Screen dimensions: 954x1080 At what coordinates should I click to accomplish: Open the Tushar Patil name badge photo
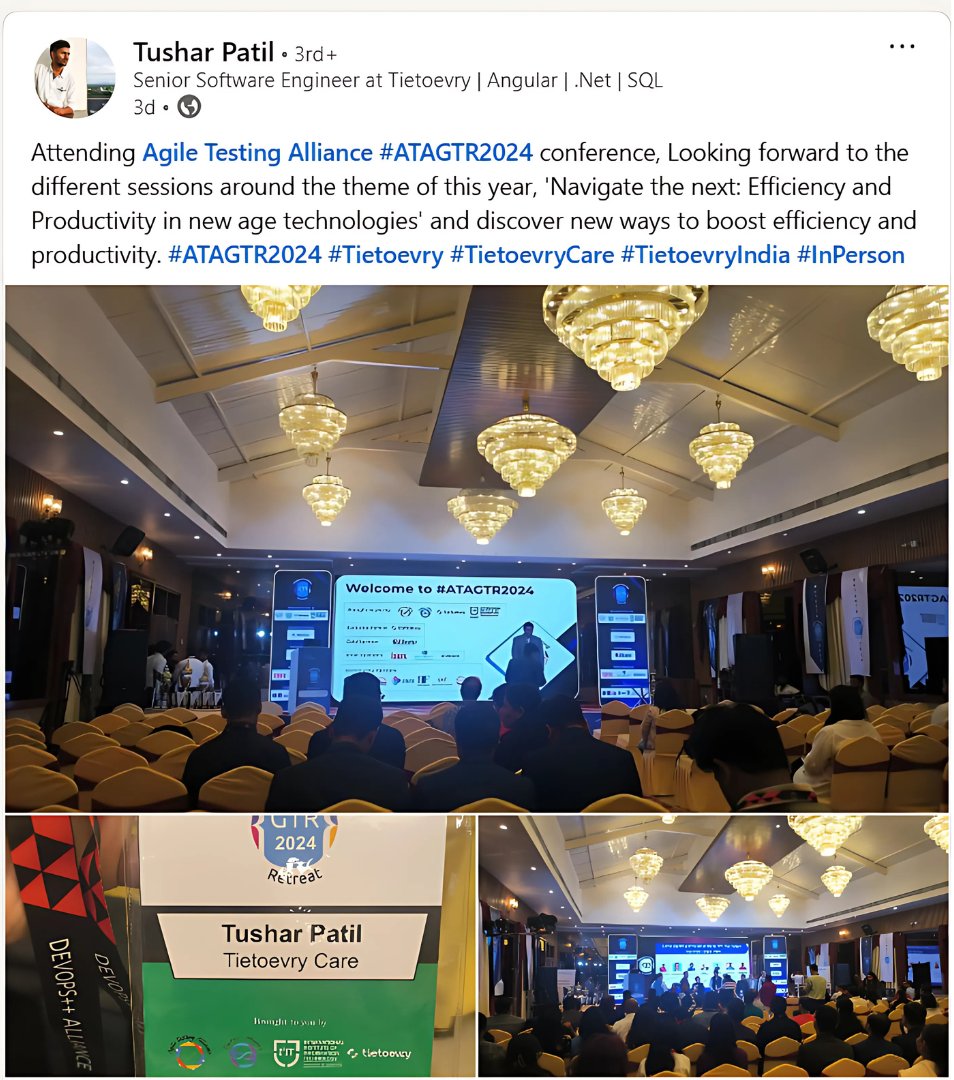[x=240, y=946]
